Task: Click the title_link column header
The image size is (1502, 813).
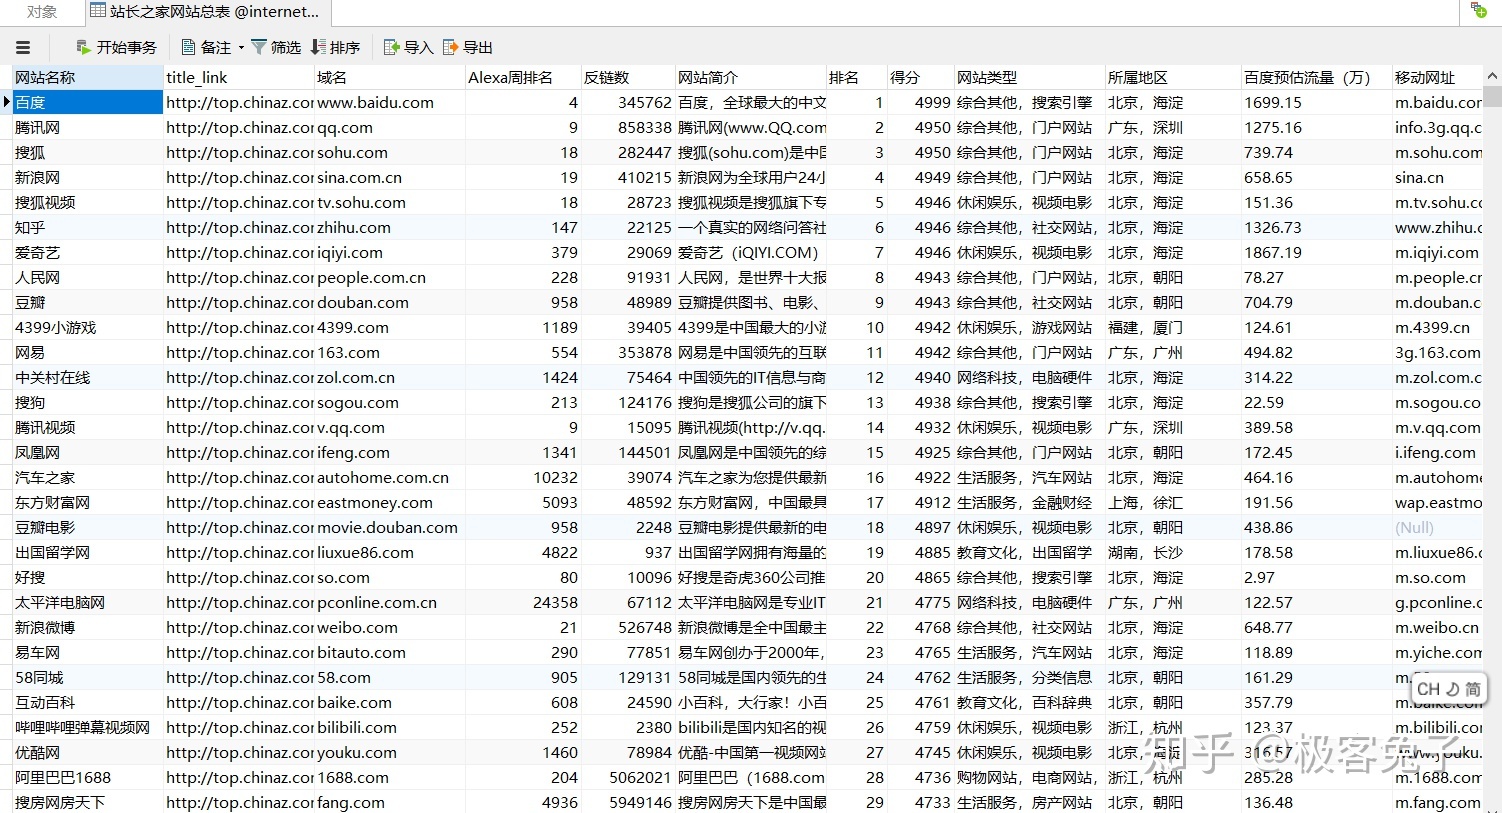Action: click(239, 77)
